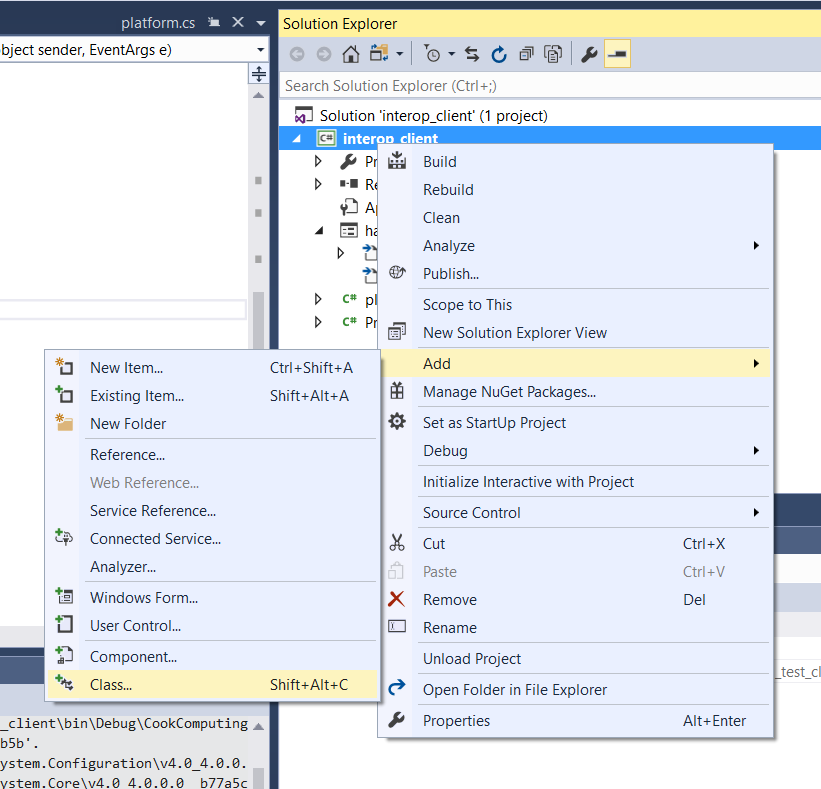Expand the platform C# file node
Viewport: 821px width, 789px height.
pos(318,299)
